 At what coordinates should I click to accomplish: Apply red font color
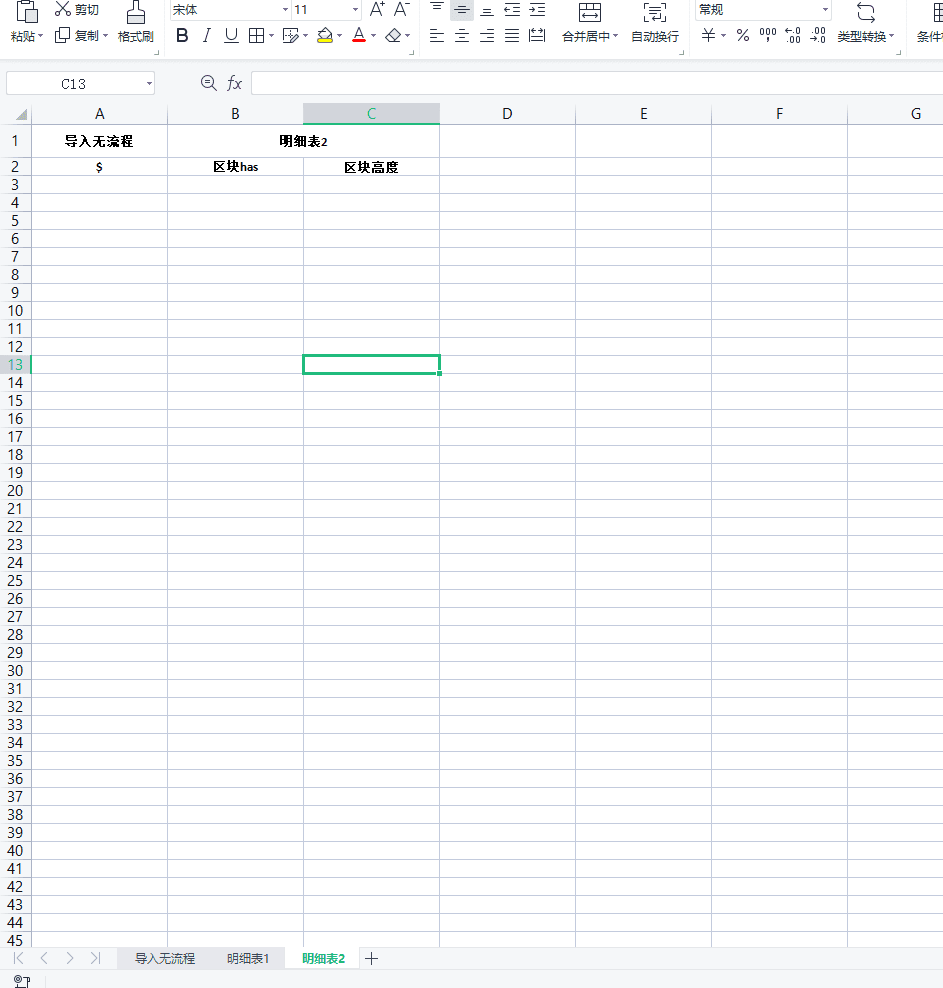click(x=359, y=36)
